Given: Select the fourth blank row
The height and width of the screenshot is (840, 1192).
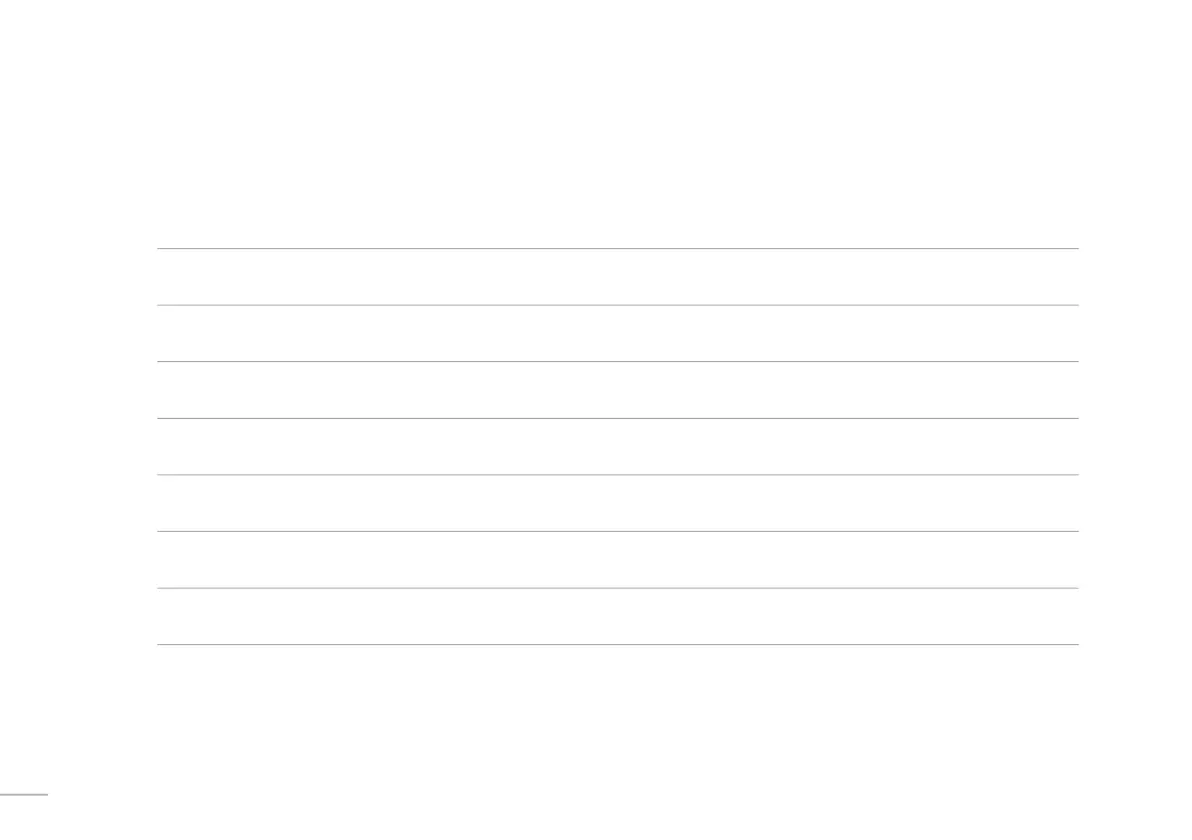Looking at the screenshot, I should pyautogui.click(x=617, y=446).
